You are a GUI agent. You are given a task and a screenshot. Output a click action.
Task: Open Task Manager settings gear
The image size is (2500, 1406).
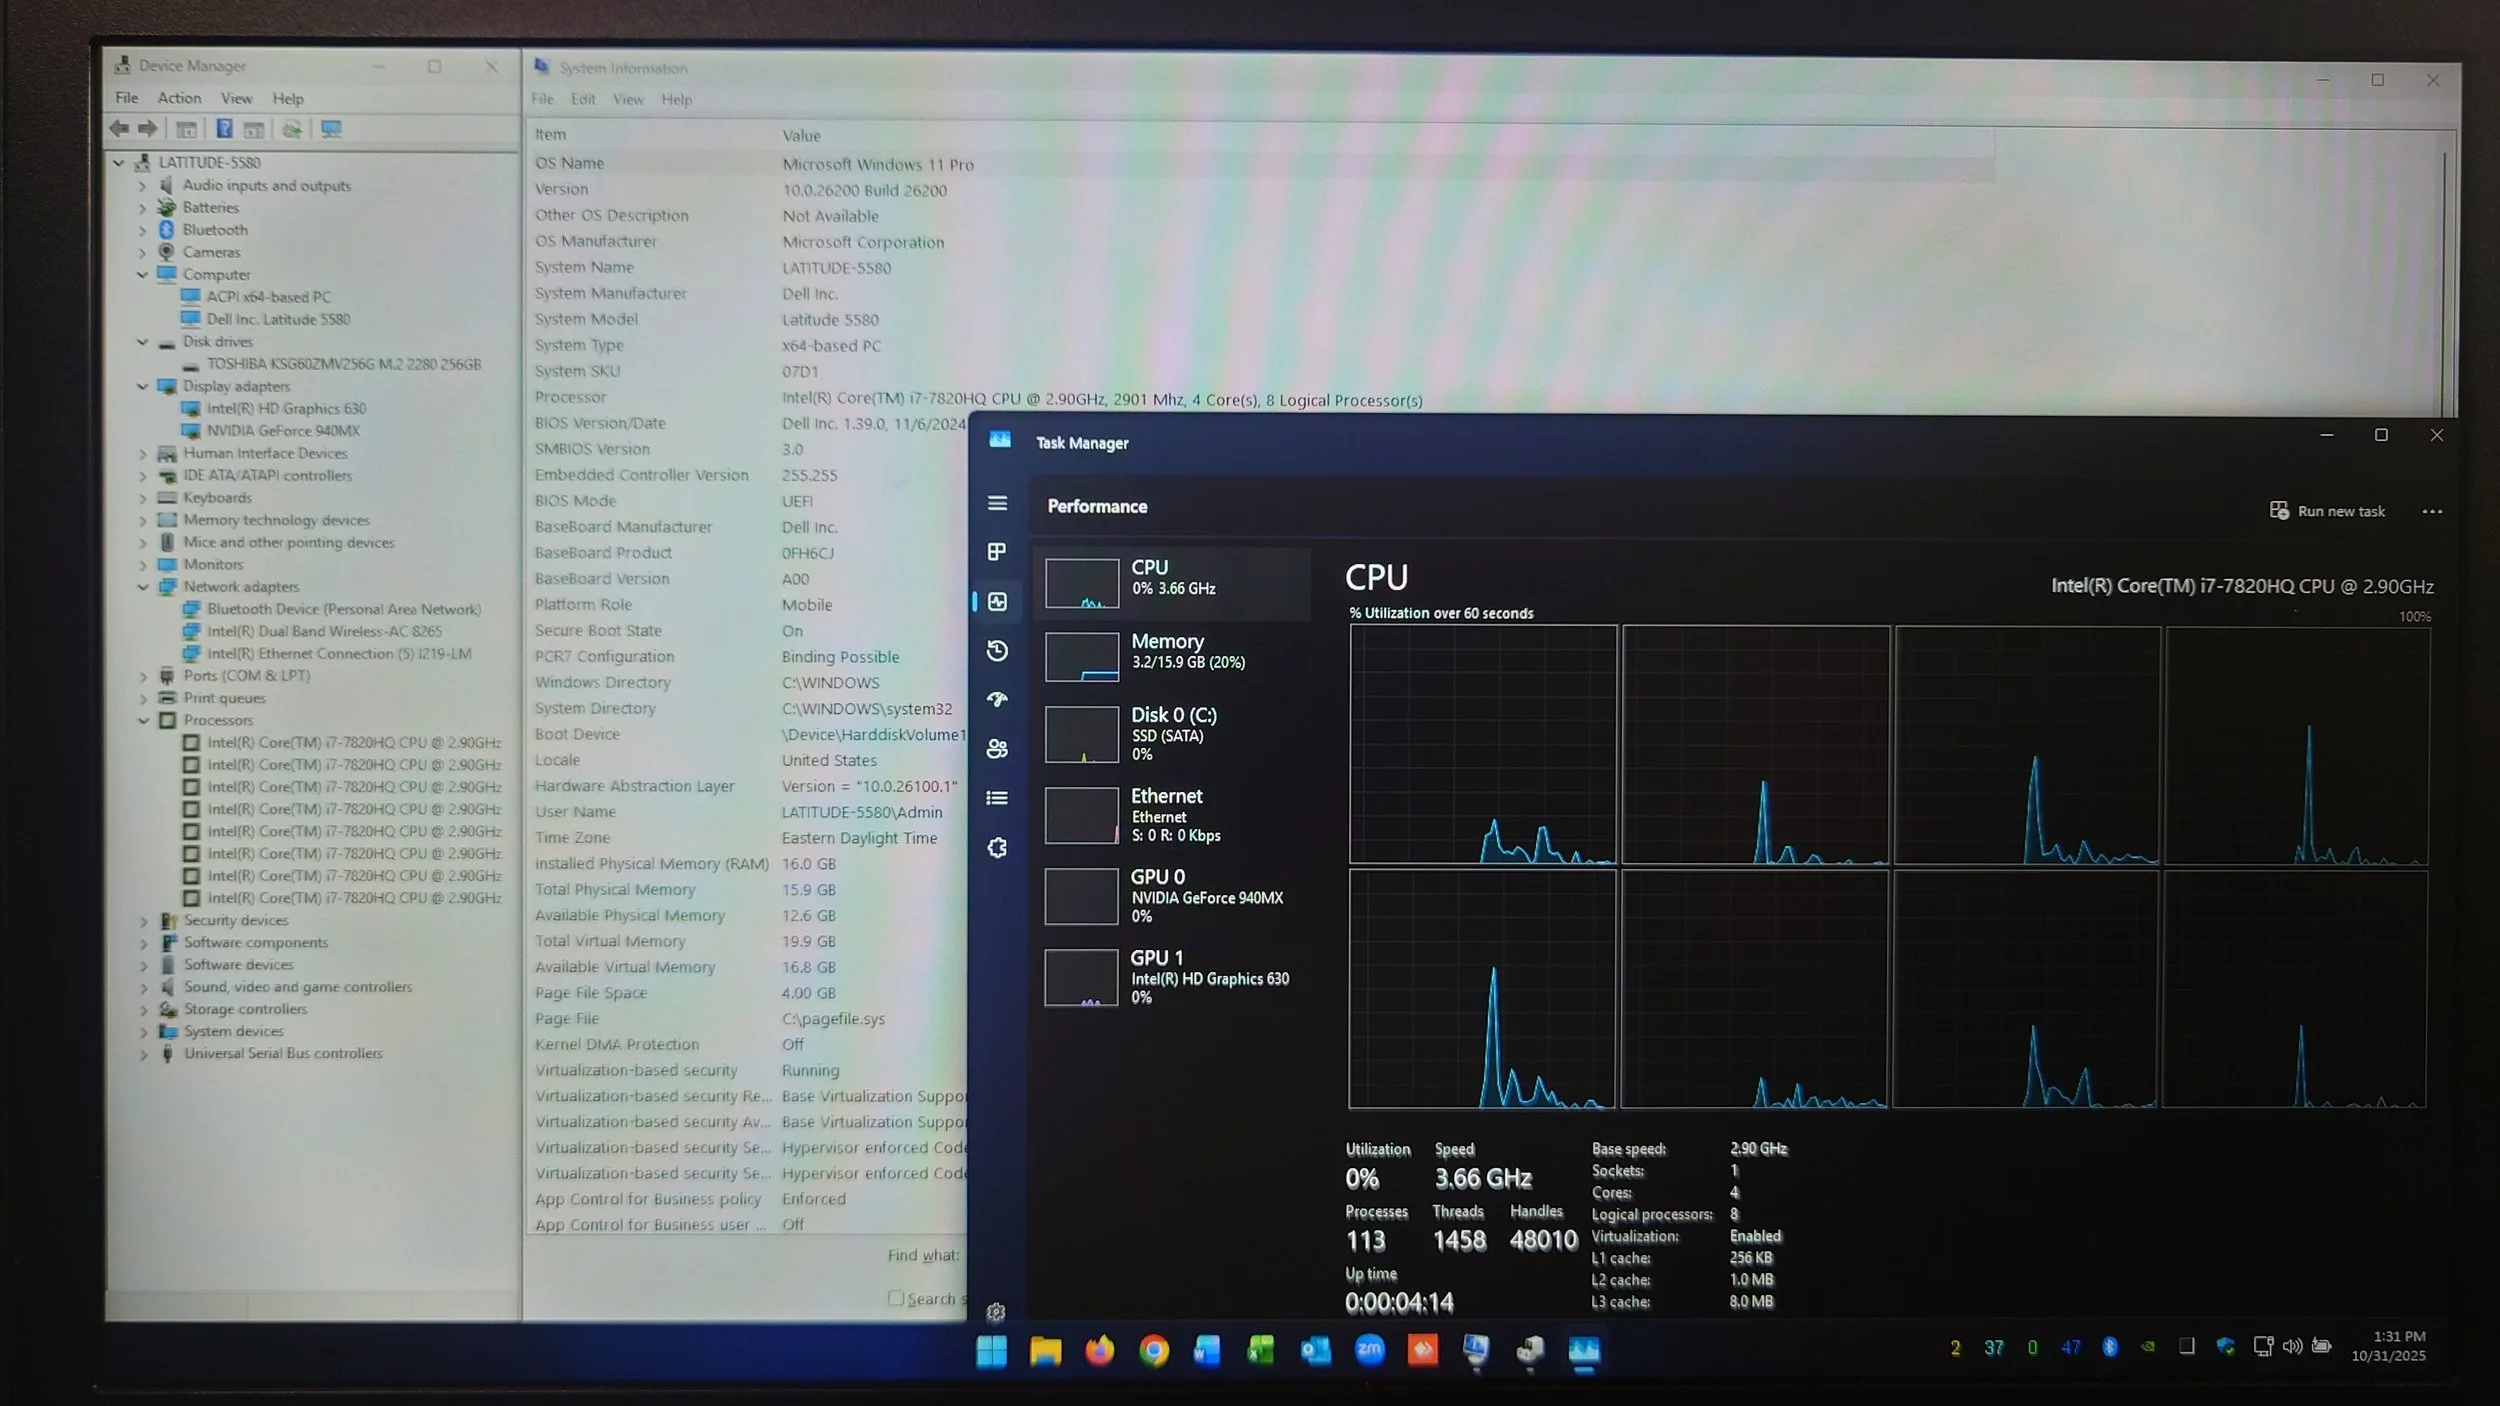[x=996, y=1312]
